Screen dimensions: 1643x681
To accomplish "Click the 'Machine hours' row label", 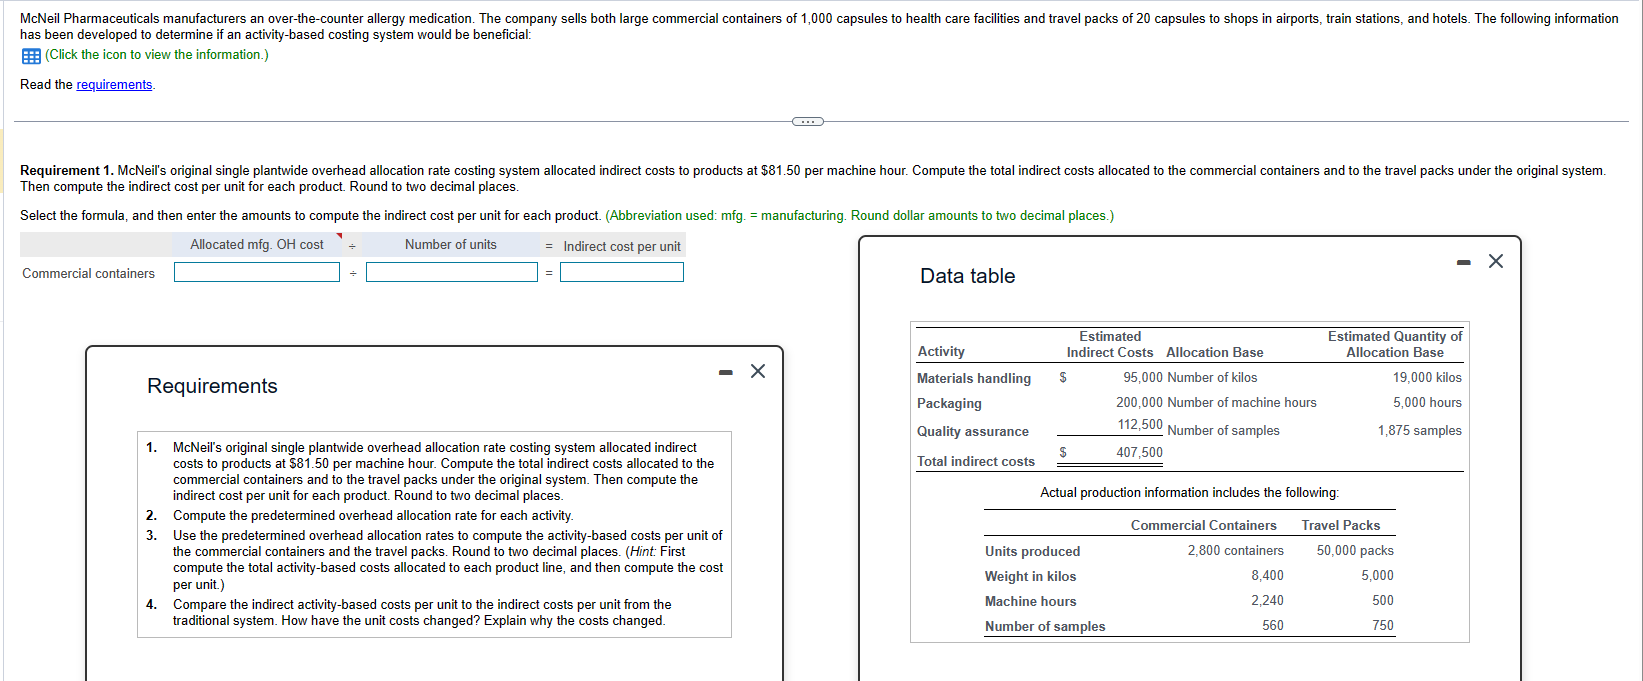I will [x=1030, y=602].
